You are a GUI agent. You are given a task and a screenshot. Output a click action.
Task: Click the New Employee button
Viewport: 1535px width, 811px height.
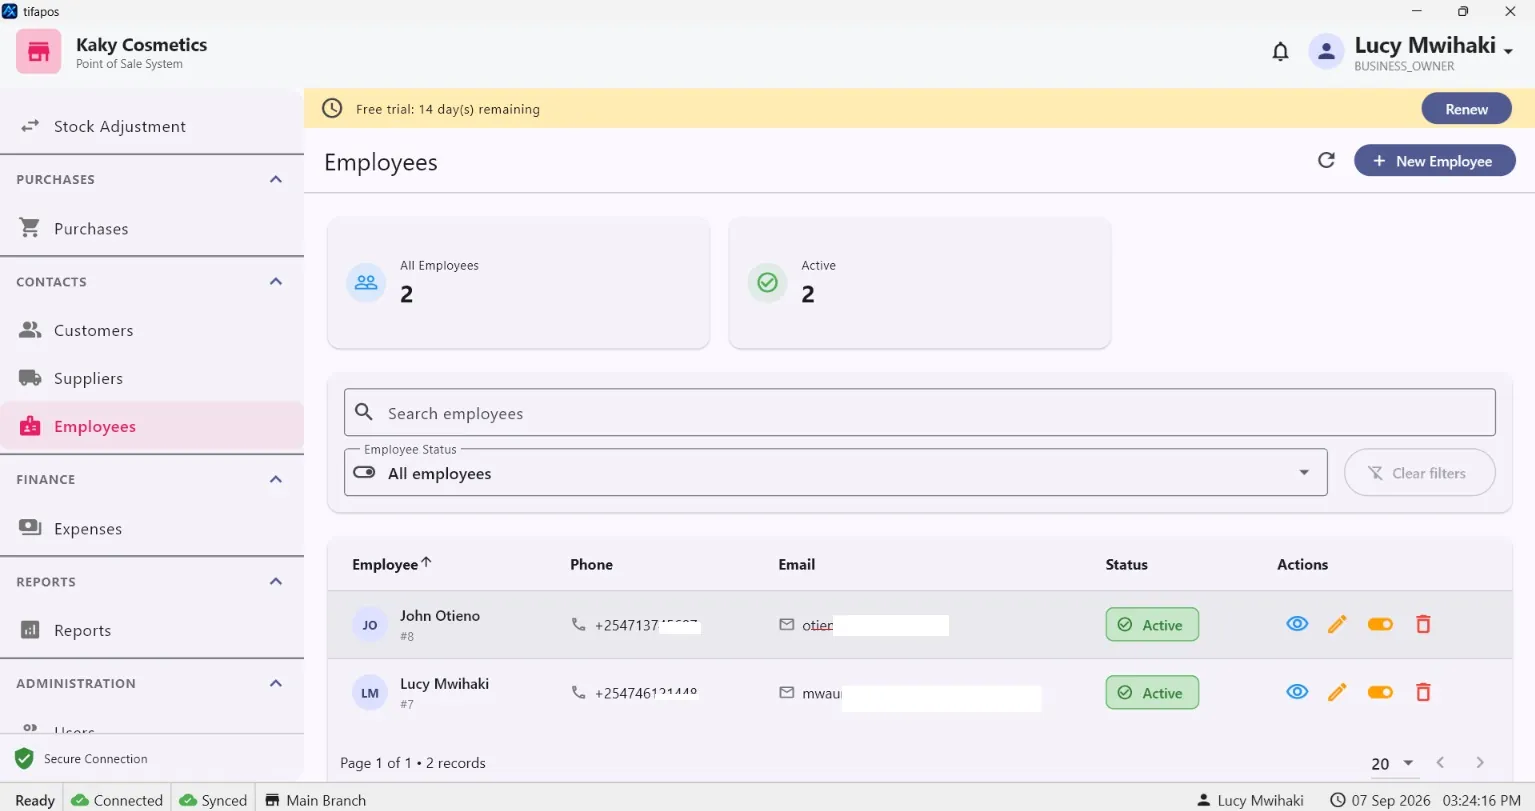click(1434, 161)
